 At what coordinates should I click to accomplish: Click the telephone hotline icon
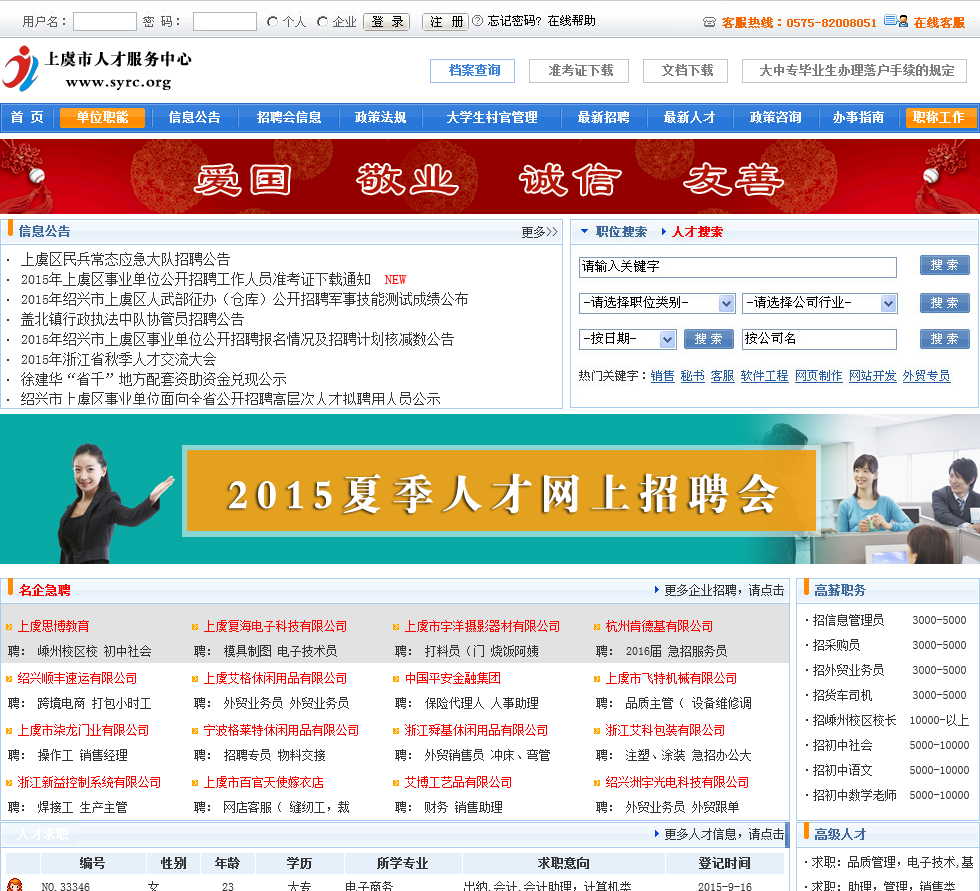click(709, 22)
